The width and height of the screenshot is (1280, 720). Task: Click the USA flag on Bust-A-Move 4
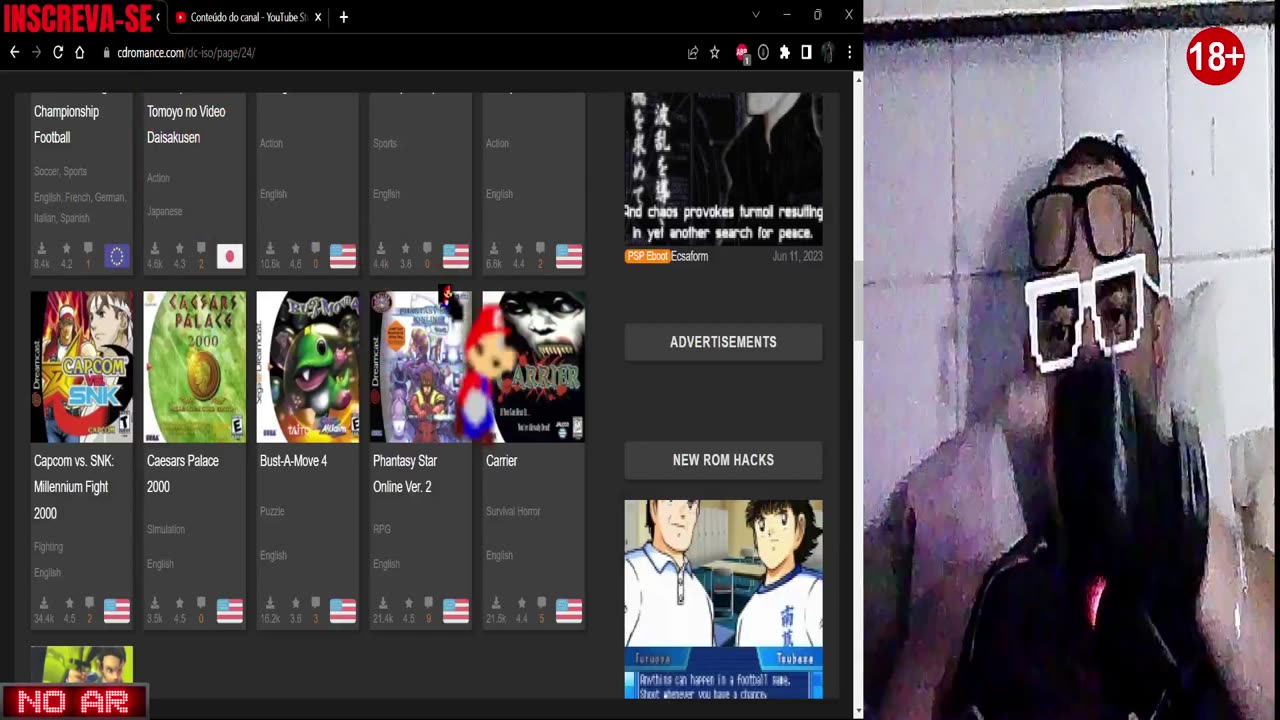click(x=343, y=611)
